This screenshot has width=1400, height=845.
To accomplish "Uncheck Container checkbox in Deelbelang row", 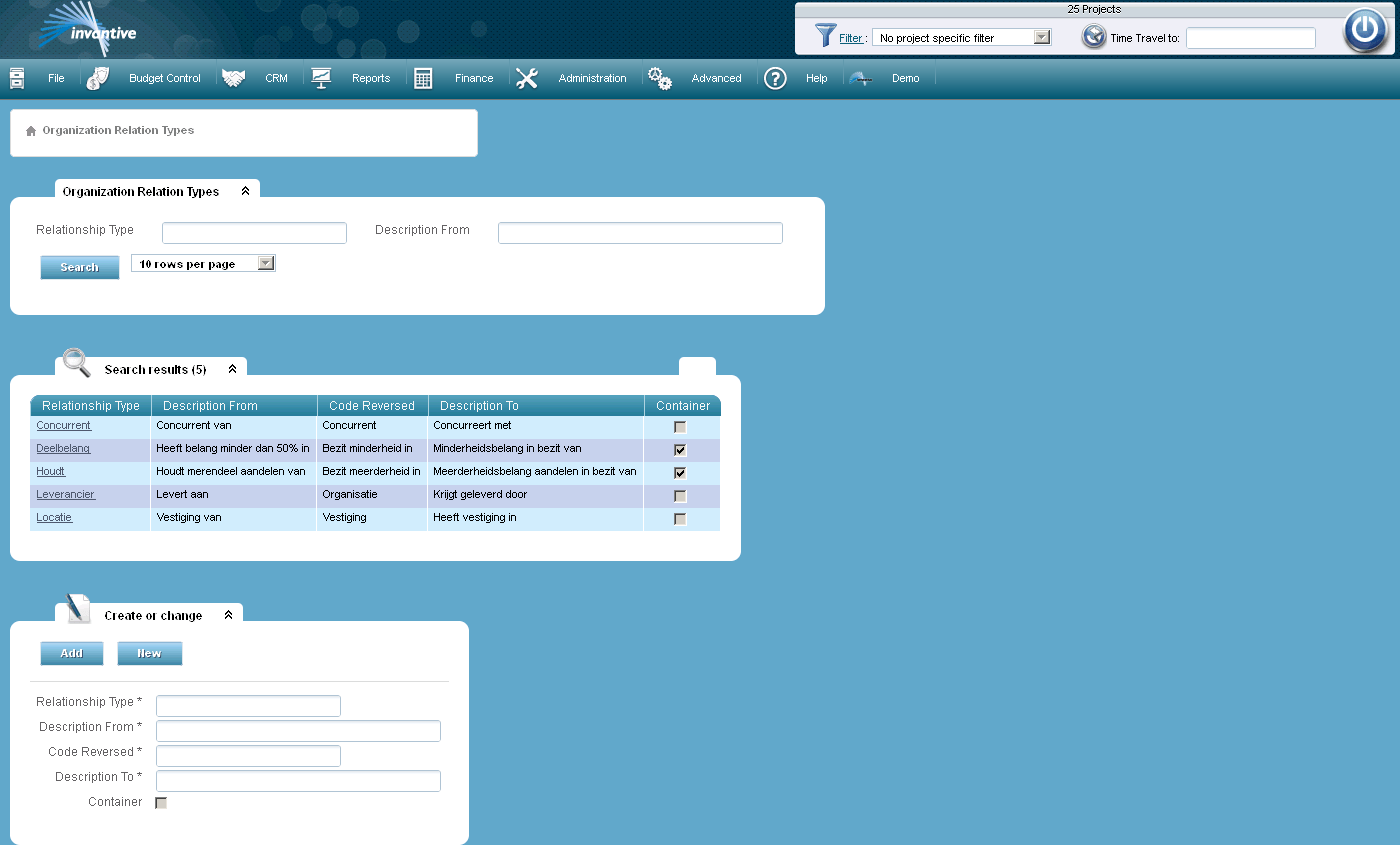I will (x=680, y=450).
